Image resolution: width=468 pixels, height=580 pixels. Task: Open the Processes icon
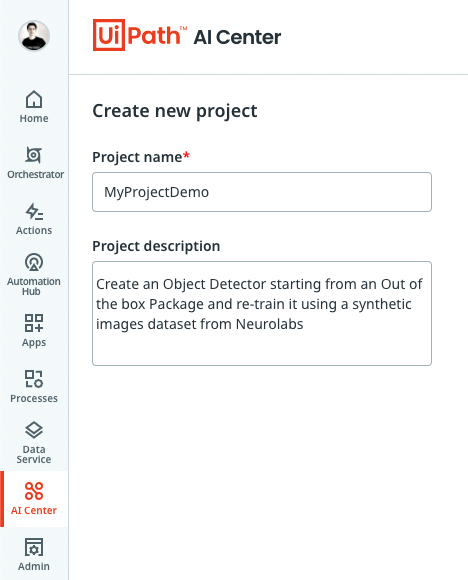(x=34, y=379)
